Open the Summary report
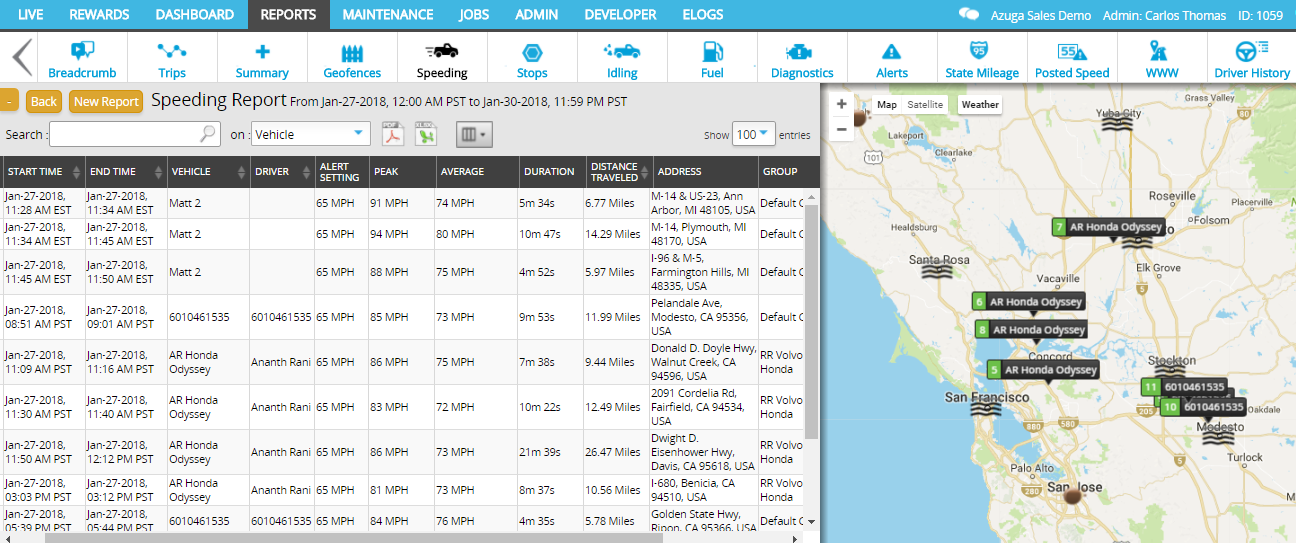Screen dimensions: 1296x543 pos(262,59)
